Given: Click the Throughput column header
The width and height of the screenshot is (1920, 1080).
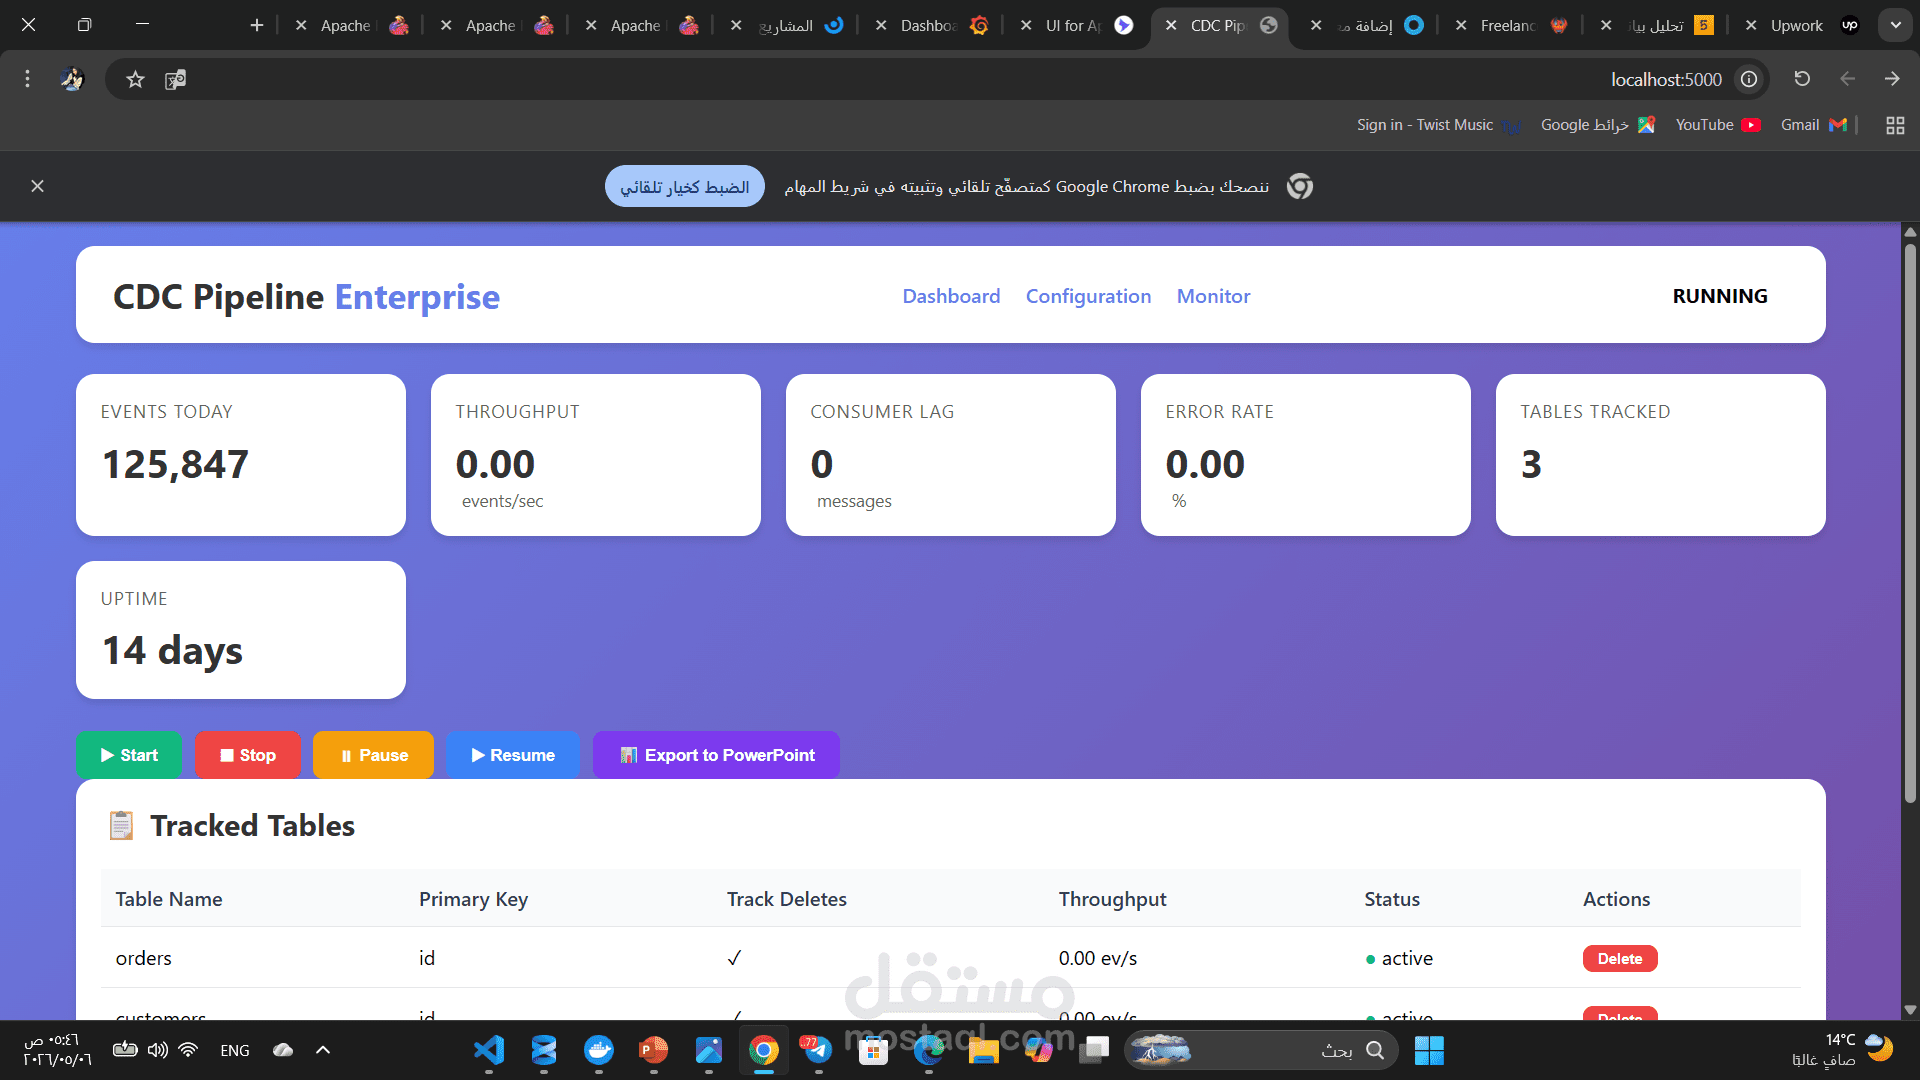Looking at the screenshot, I should [1112, 899].
